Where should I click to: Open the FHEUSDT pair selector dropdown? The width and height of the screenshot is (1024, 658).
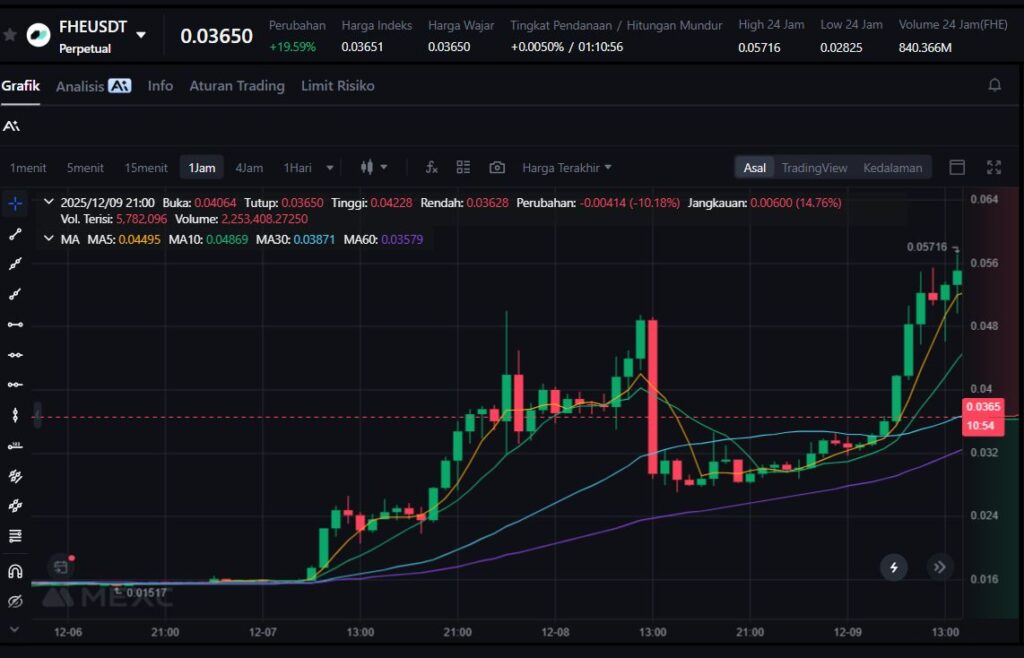coord(141,35)
